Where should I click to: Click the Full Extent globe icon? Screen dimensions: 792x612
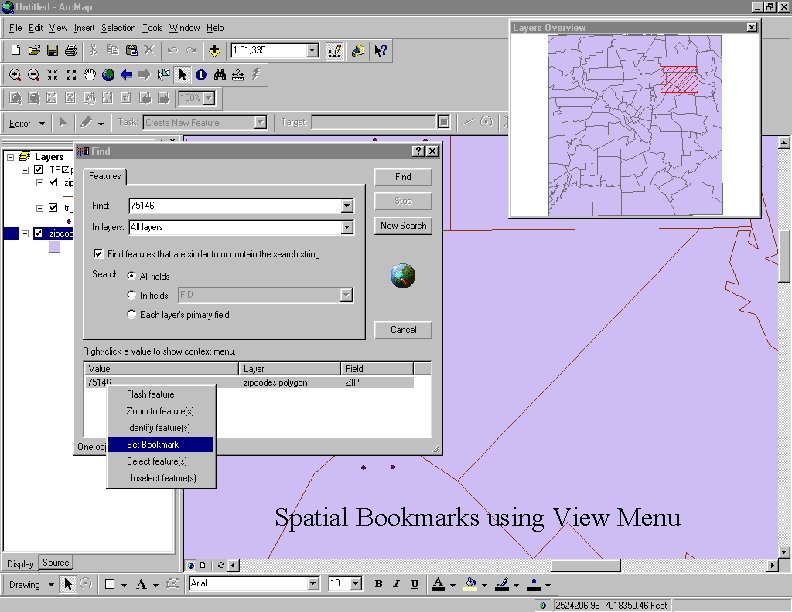108,75
